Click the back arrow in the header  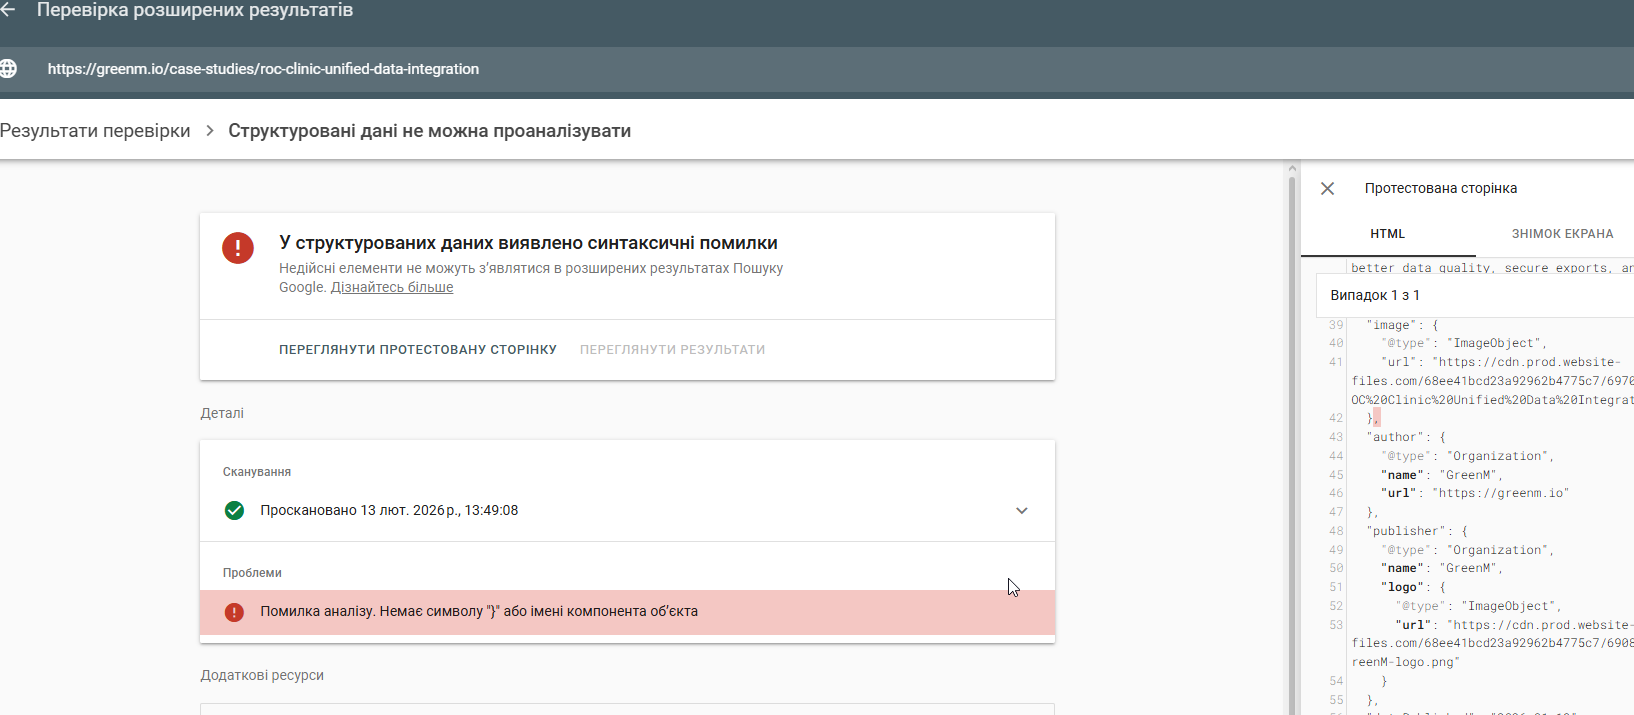coord(8,10)
